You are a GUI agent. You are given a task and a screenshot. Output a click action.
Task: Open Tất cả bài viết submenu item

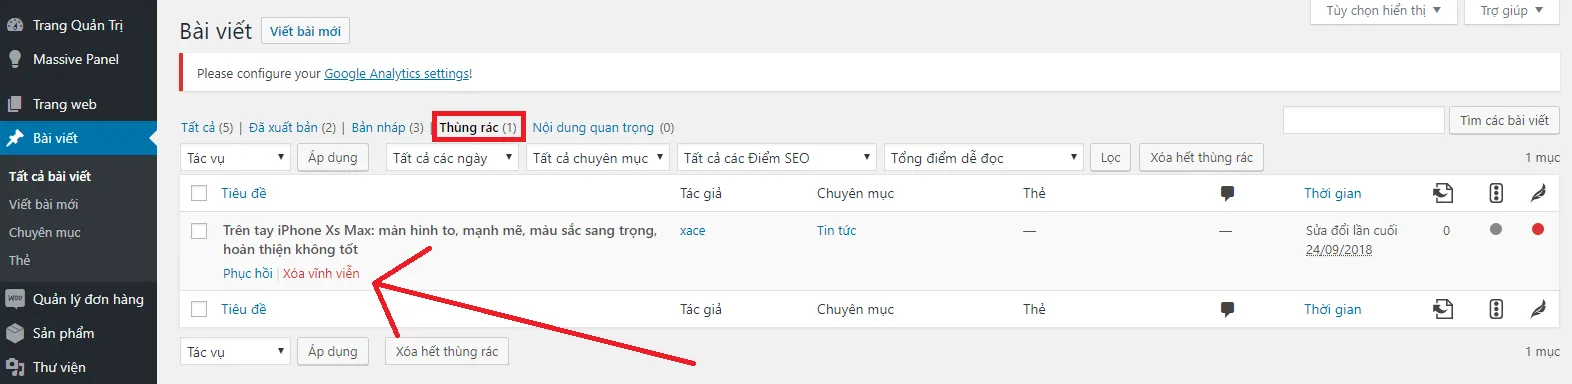50,176
